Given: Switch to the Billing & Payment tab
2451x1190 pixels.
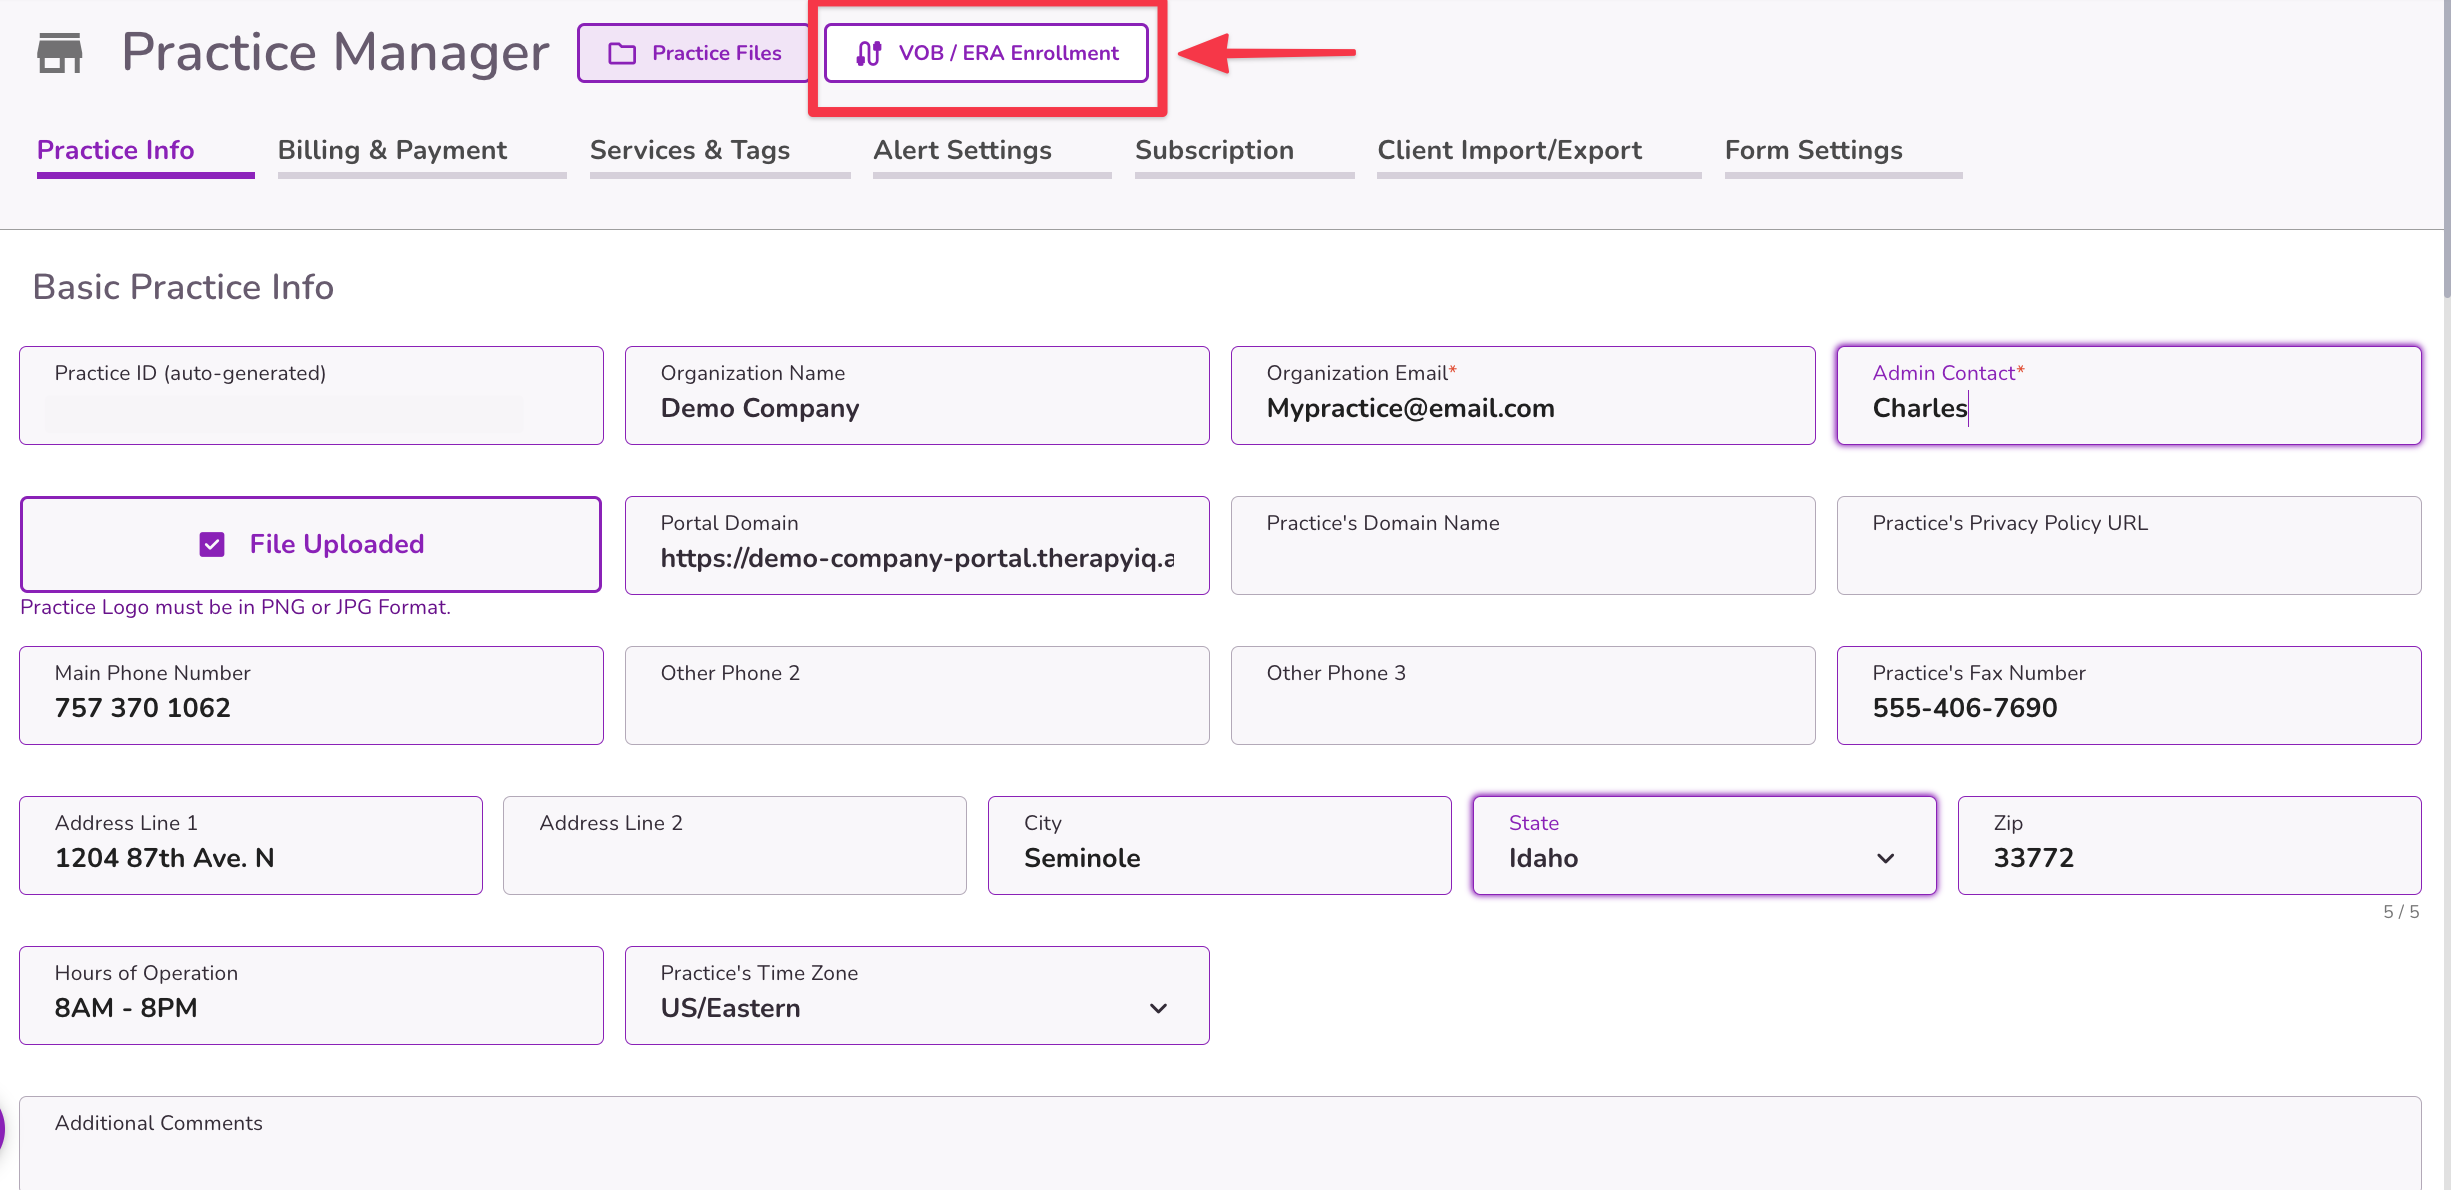Looking at the screenshot, I should 392,150.
